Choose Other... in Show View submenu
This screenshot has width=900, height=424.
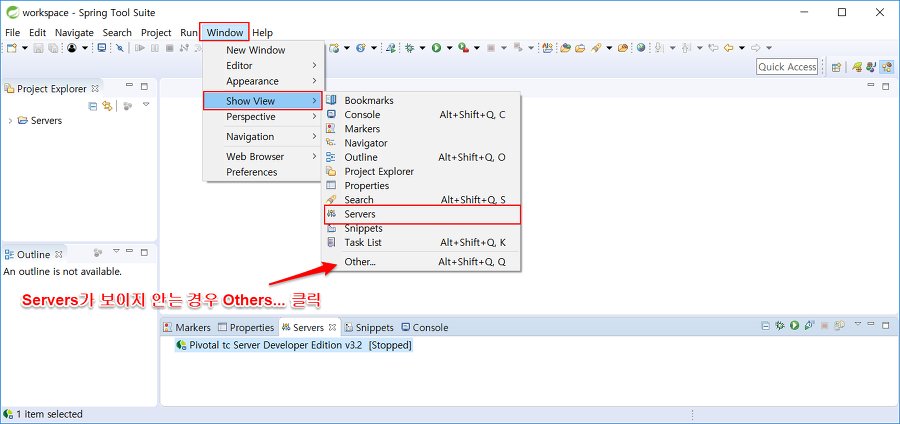[422, 262]
